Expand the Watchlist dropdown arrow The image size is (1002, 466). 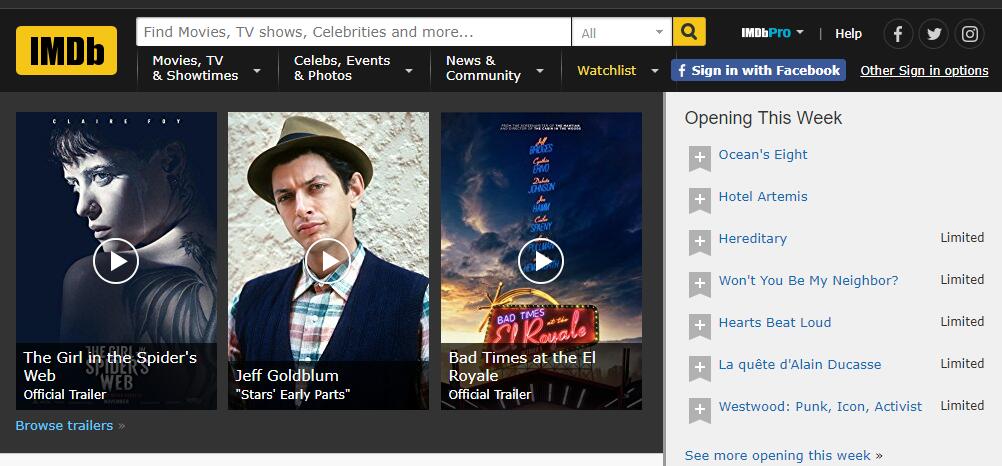pos(654,71)
